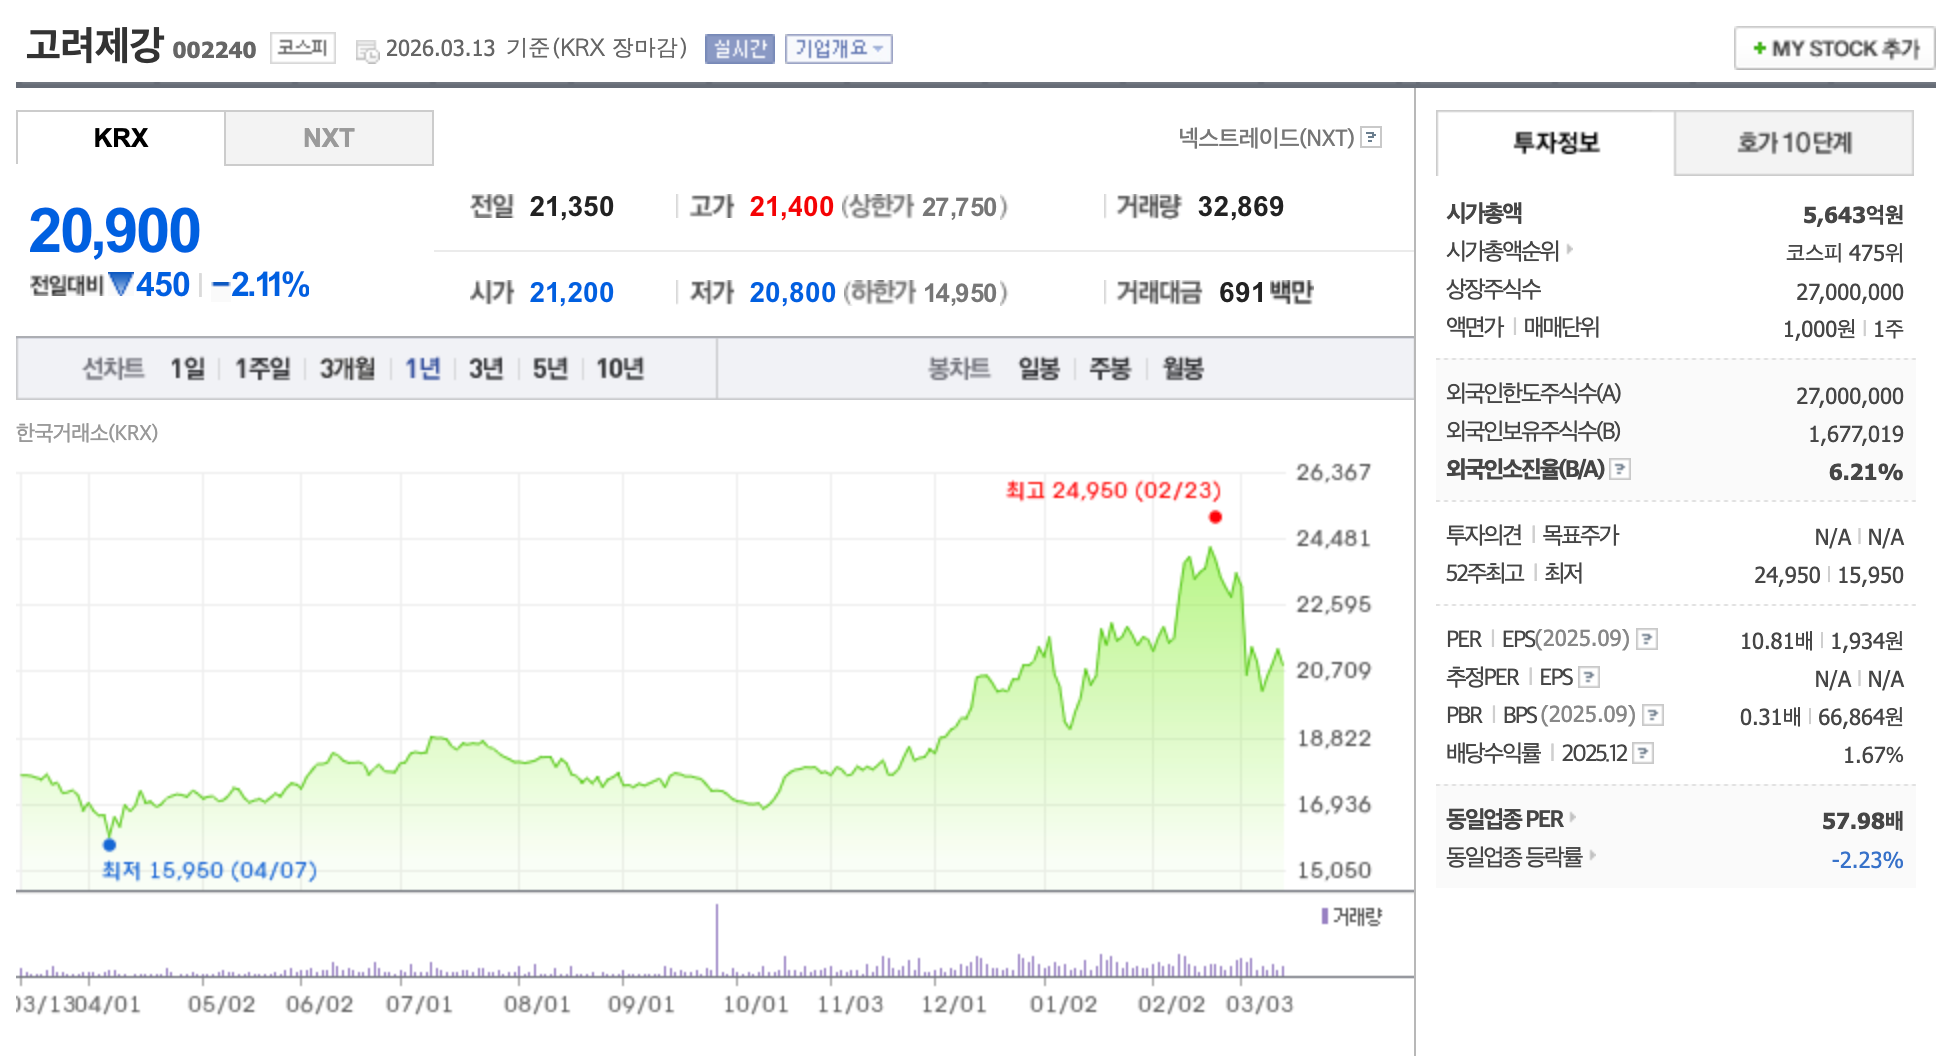This screenshot has width=1954, height=1056.
Task: Click the 57.98배 same-industry PER value
Action: (x=1863, y=821)
